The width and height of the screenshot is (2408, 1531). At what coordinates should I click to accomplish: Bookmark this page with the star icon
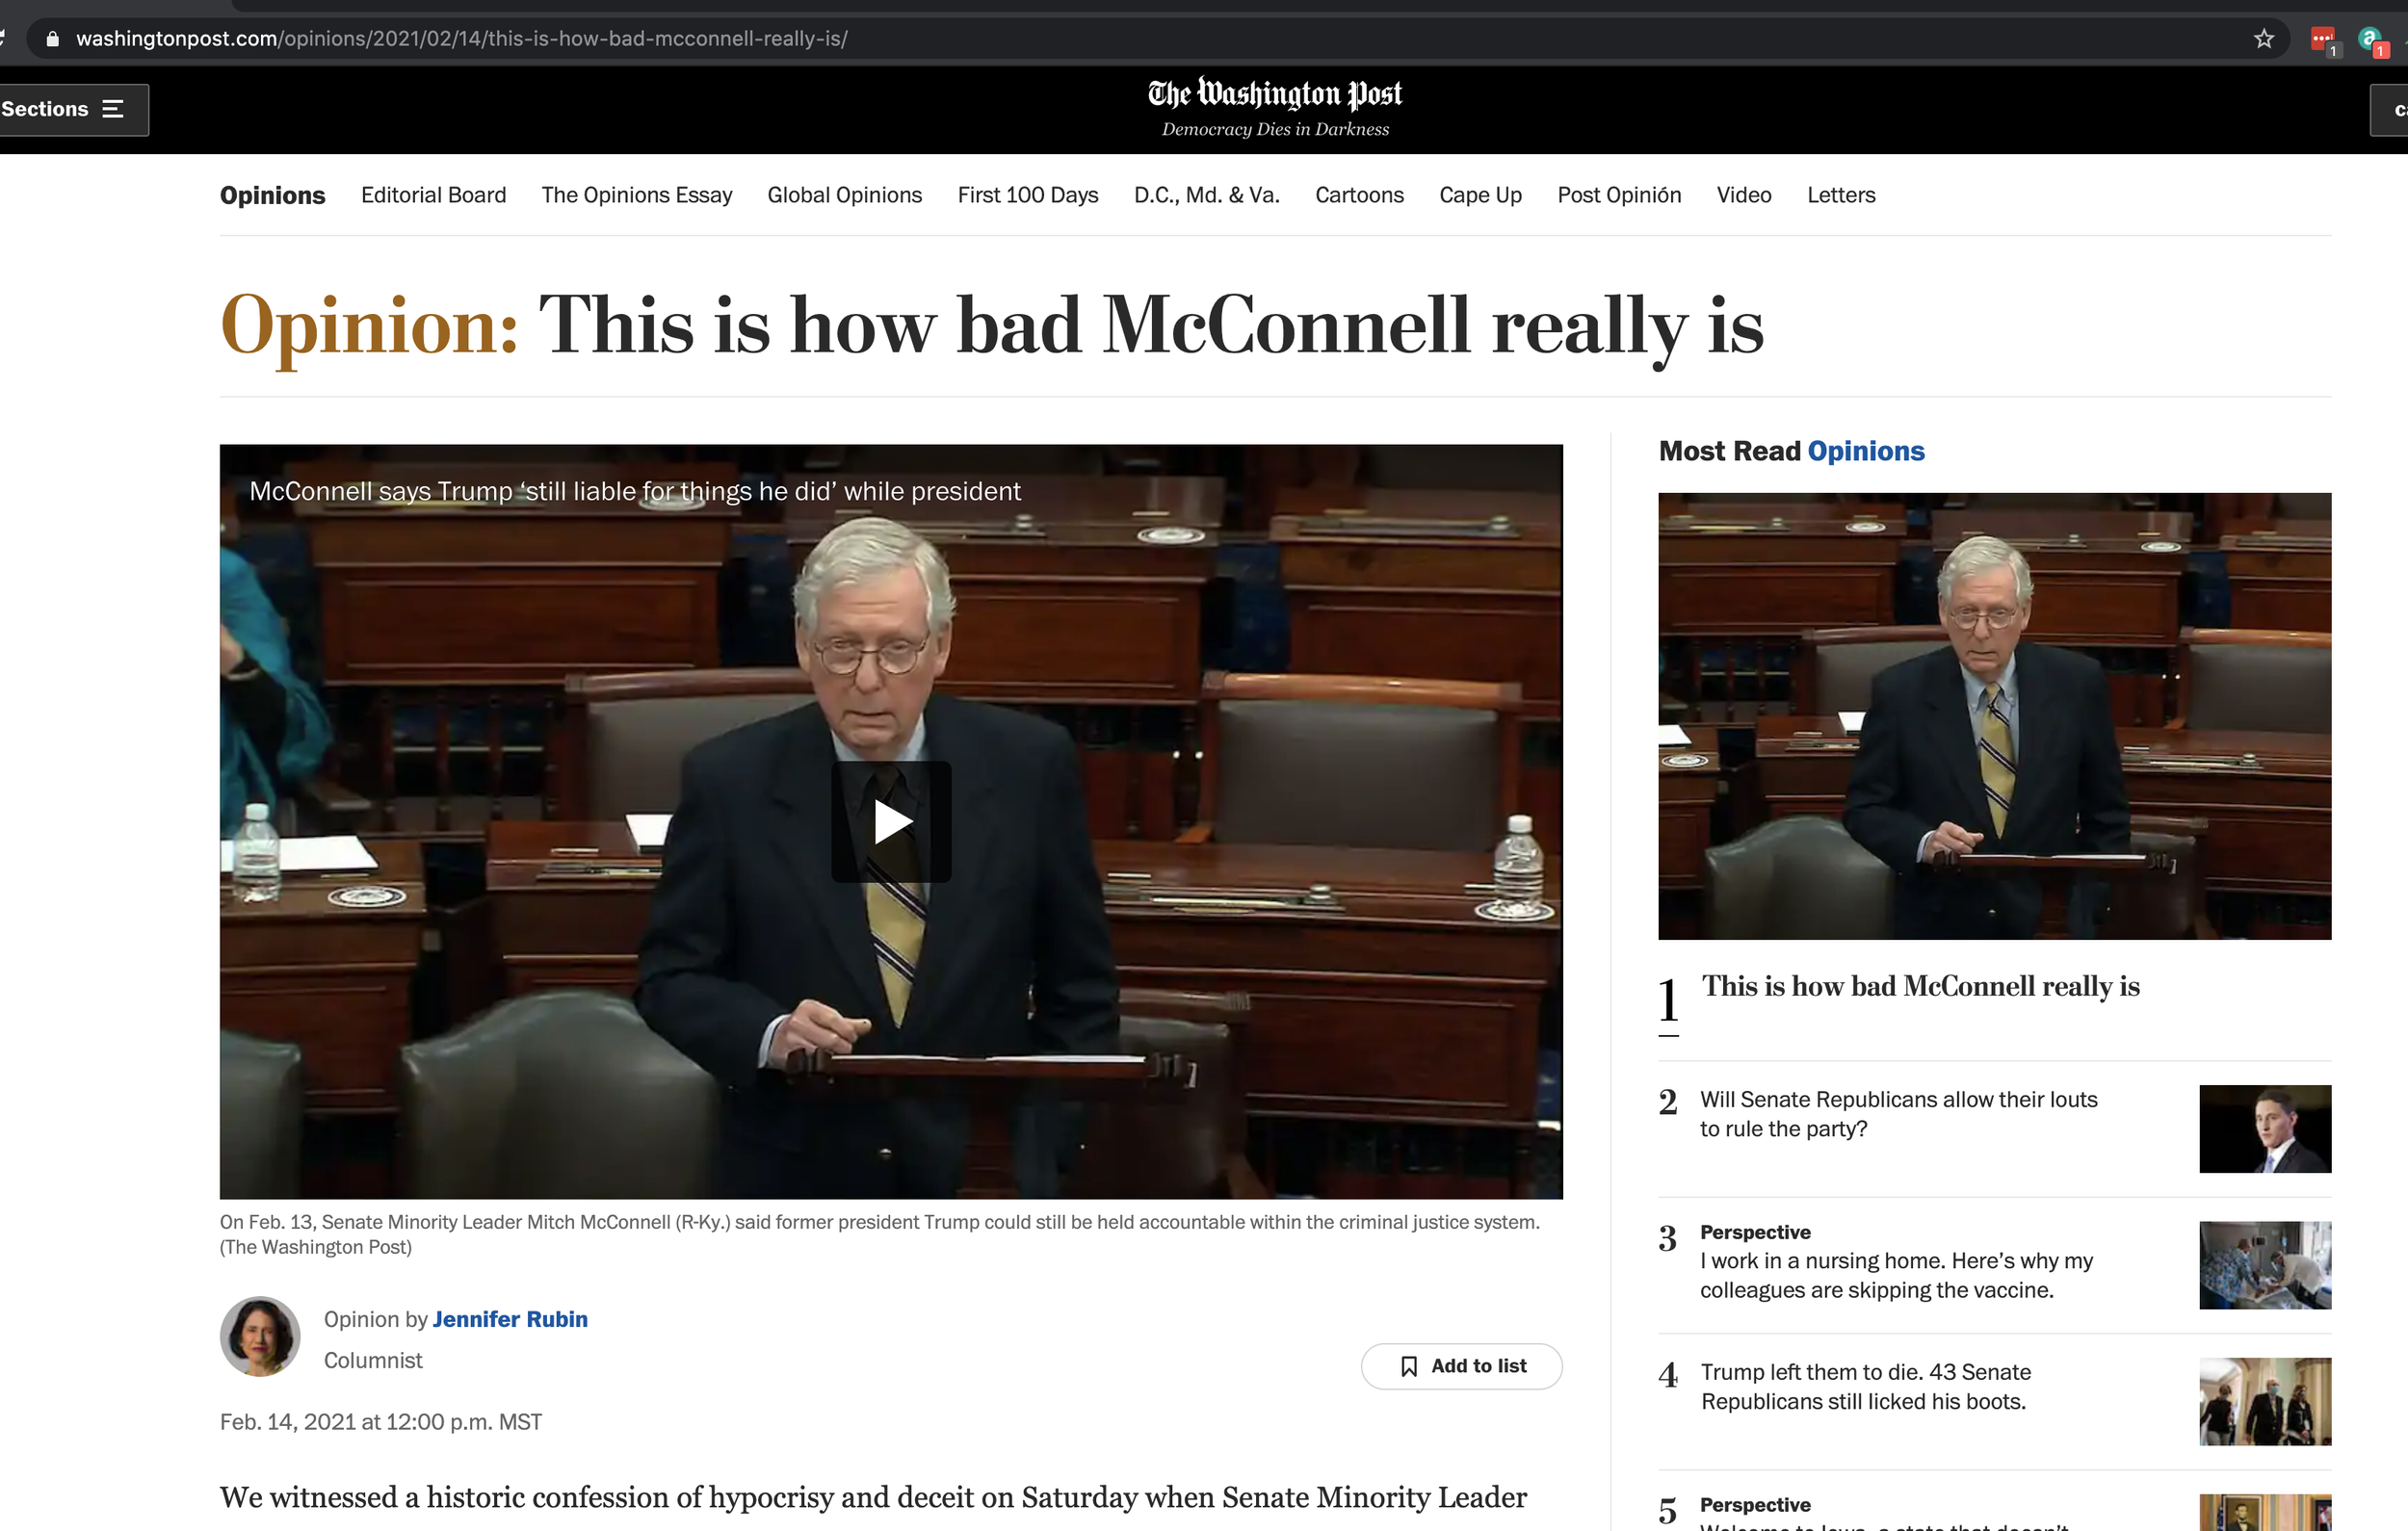2264,39
